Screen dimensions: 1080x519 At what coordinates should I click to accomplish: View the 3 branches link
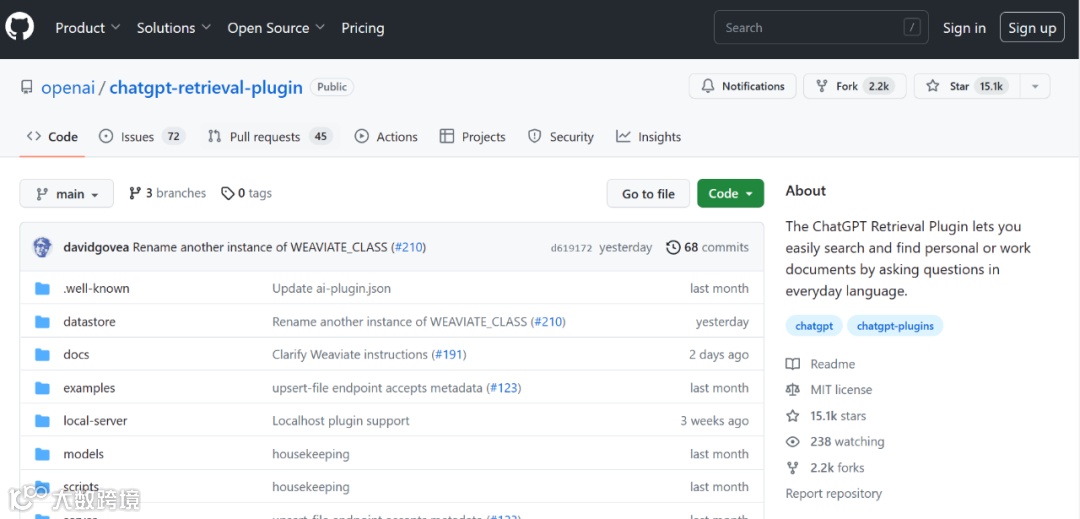tap(167, 193)
